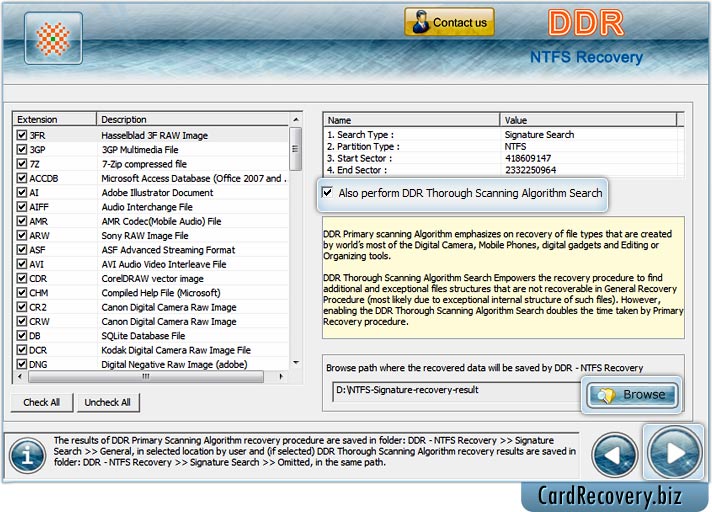Toggle the ARW extension checkbox
The image size is (712, 512).
pos(21,235)
